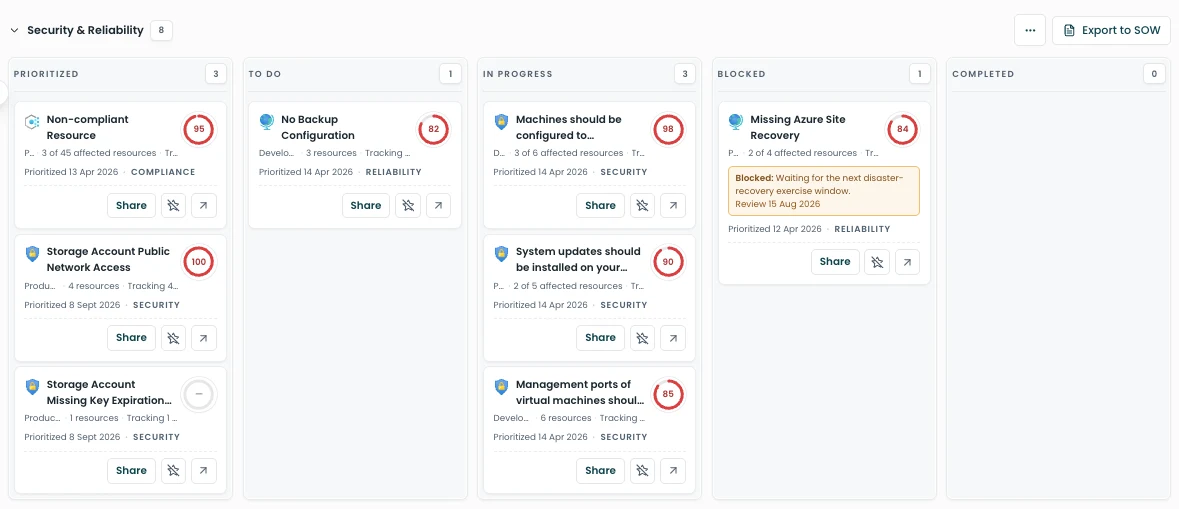Click the No Backup Configuration title

[x=318, y=127]
